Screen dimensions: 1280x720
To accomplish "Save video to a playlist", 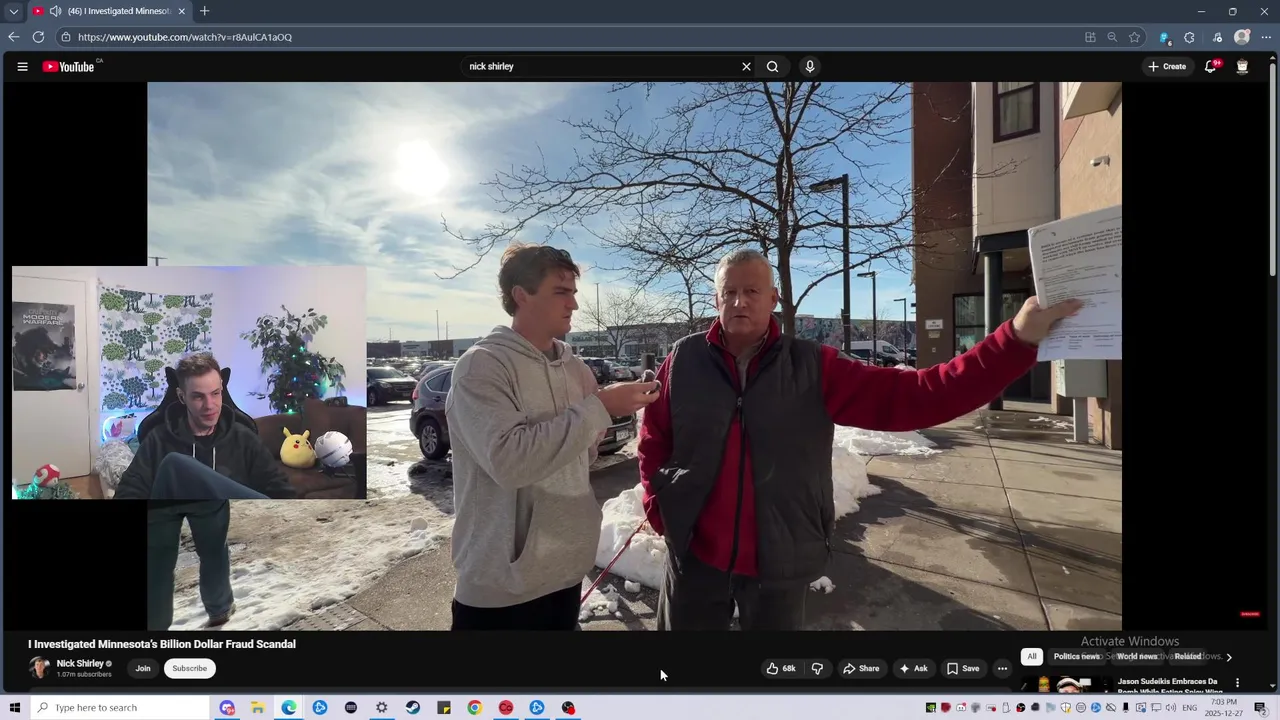I will (x=963, y=668).
